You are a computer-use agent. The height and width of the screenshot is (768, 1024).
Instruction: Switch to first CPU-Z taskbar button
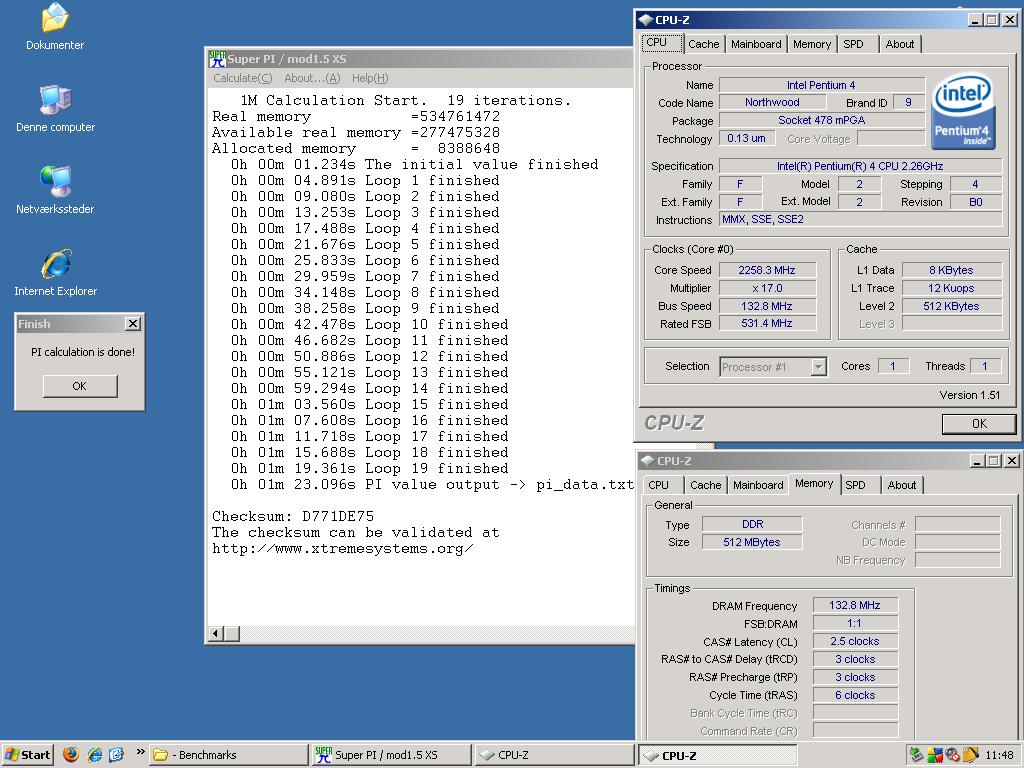point(554,754)
